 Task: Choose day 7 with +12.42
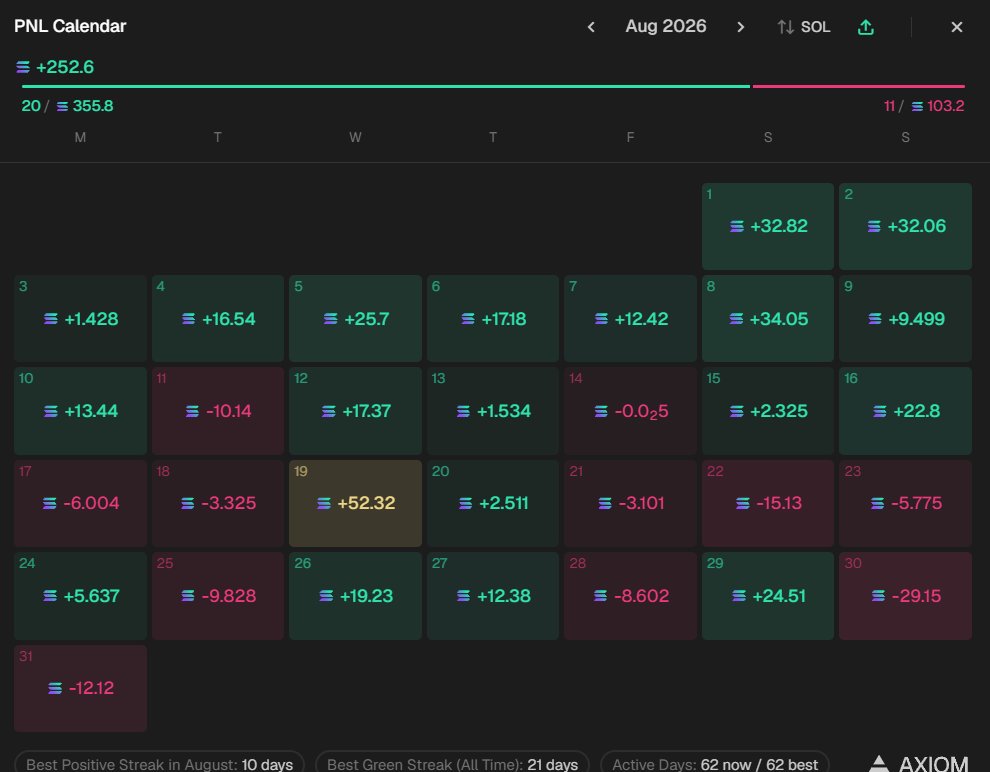tap(630, 319)
